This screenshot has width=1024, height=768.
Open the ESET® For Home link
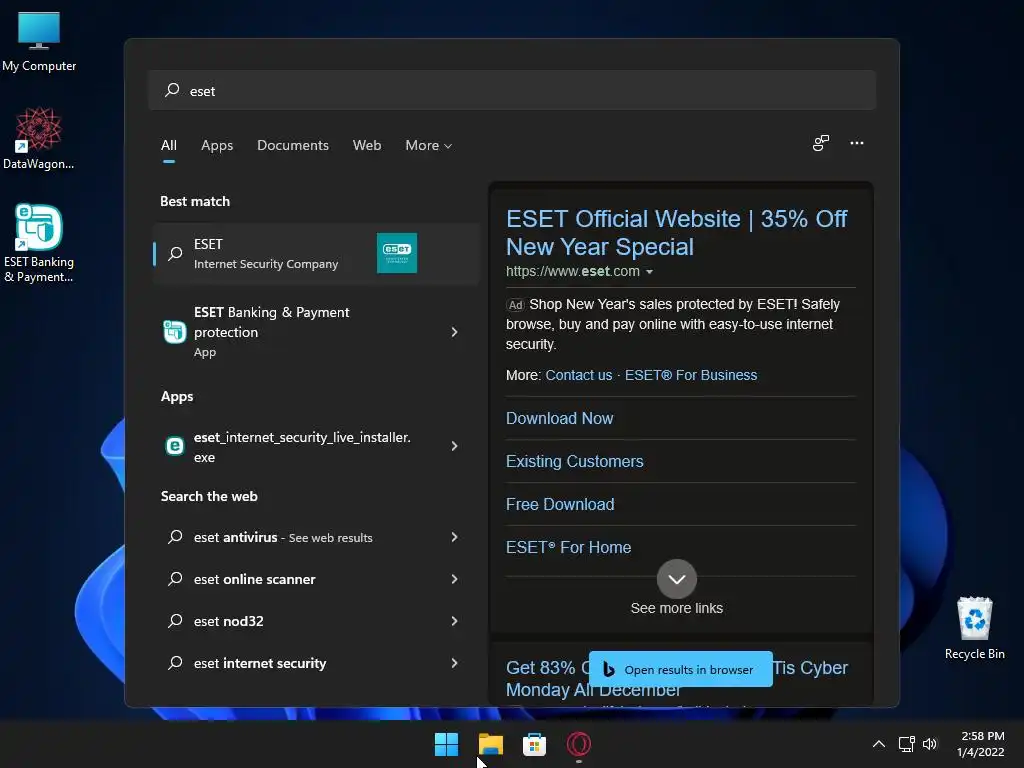[569, 547]
